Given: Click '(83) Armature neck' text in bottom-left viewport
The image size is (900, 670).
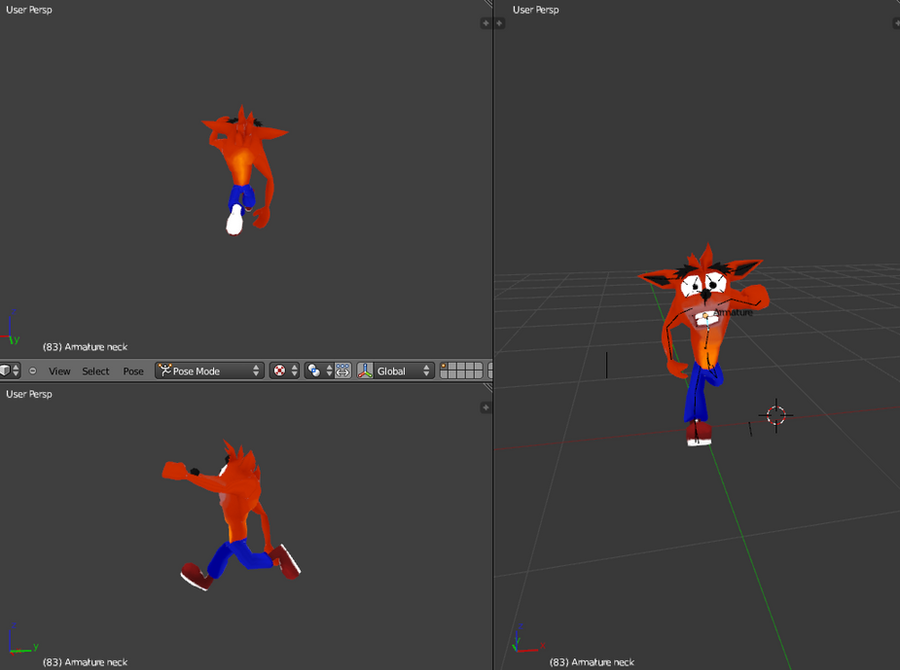Looking at the screenshot, I should tap(85, 662).
